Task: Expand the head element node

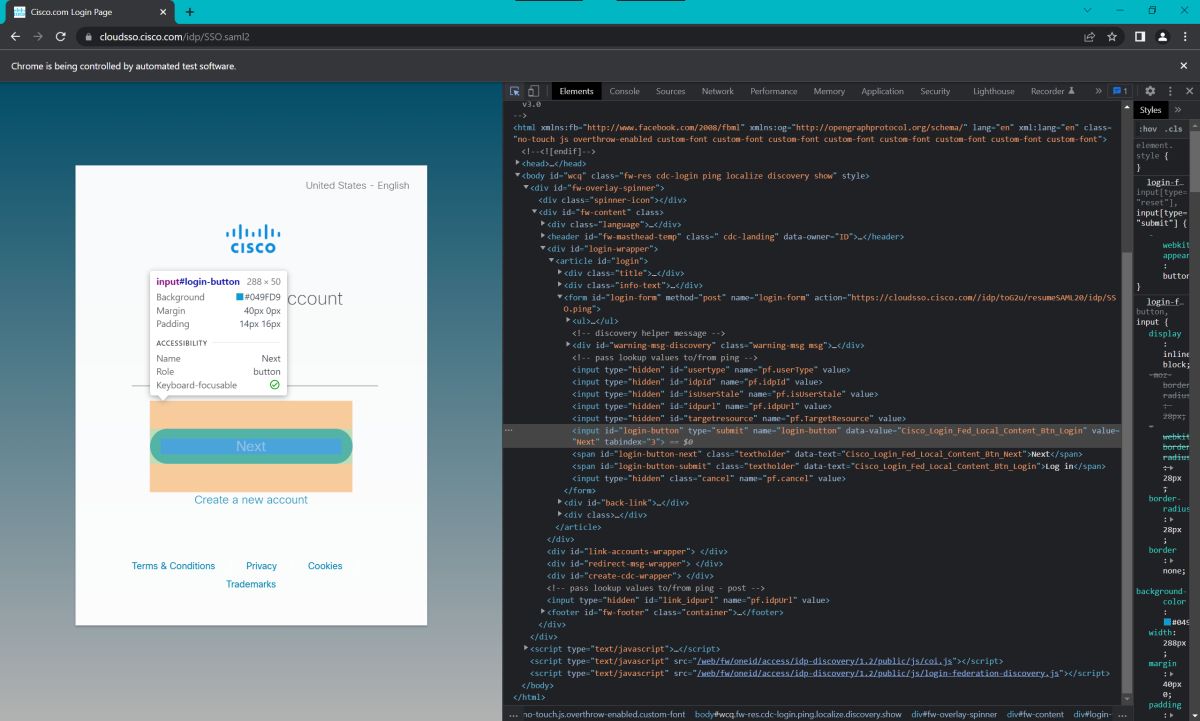Action: click(x=518, y=163)
